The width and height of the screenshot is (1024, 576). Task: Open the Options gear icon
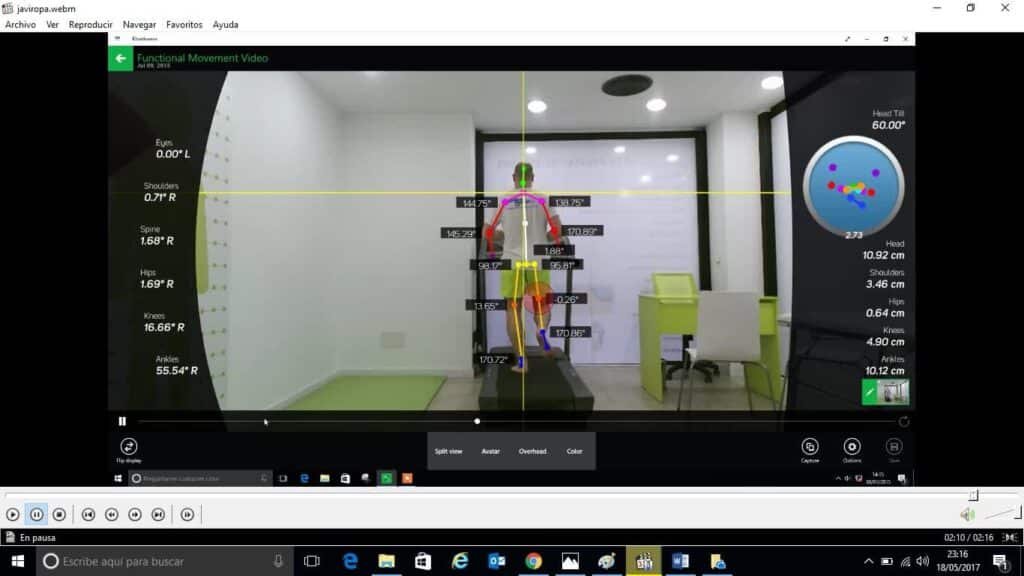[852, 446]
